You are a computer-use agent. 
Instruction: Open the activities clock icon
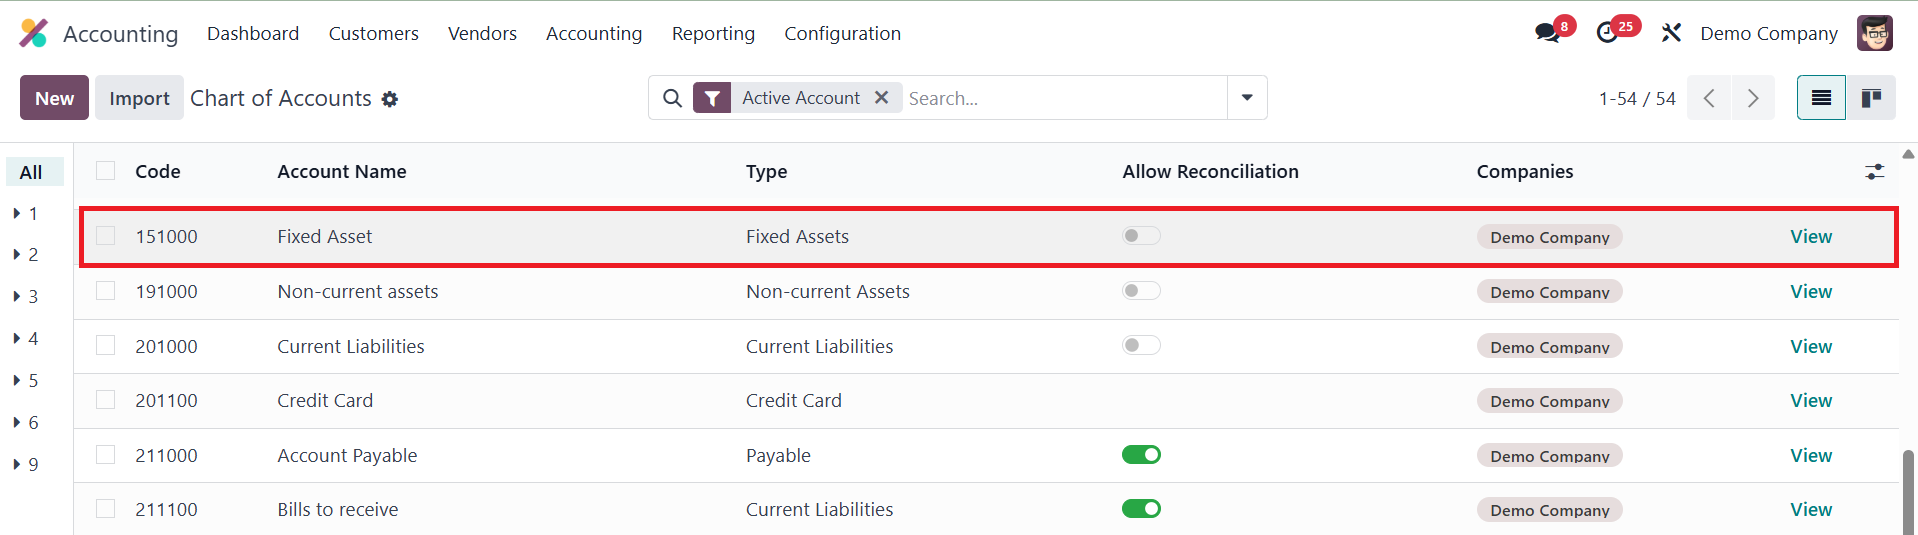(1608, 33)
